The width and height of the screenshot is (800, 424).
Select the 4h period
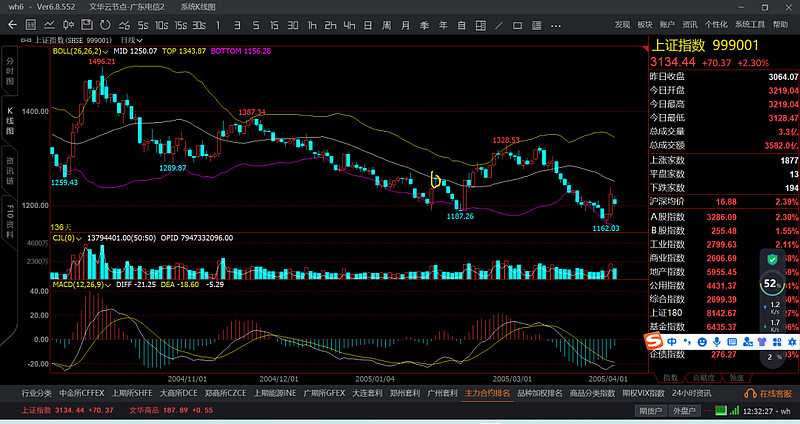coord(349,25)
